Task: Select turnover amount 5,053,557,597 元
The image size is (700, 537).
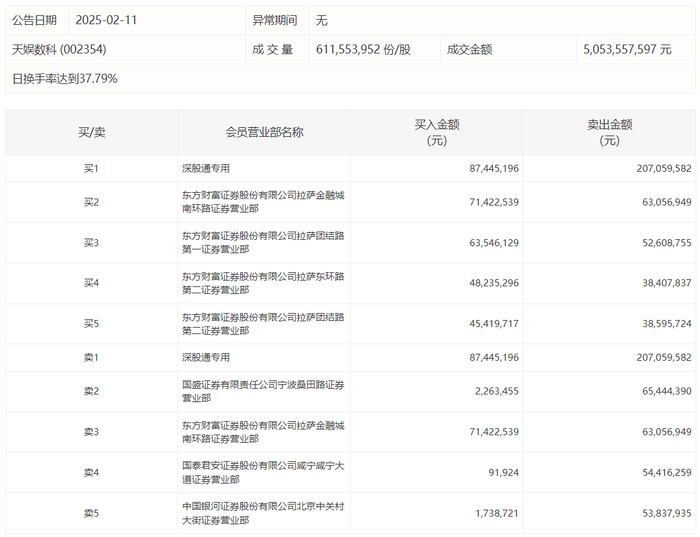Action: tap(627, 49)
